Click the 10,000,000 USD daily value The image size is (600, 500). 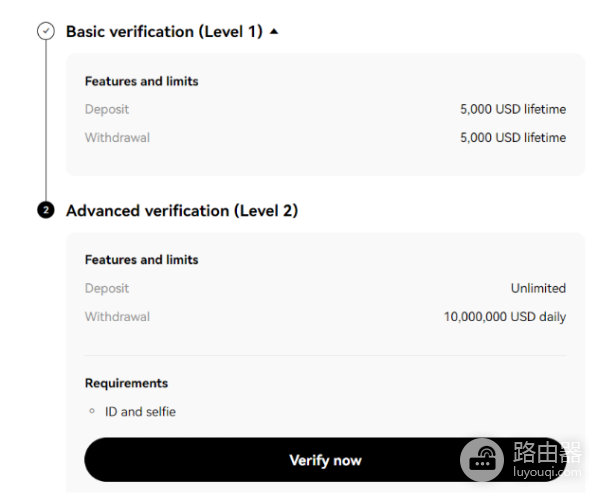[504, 317]
